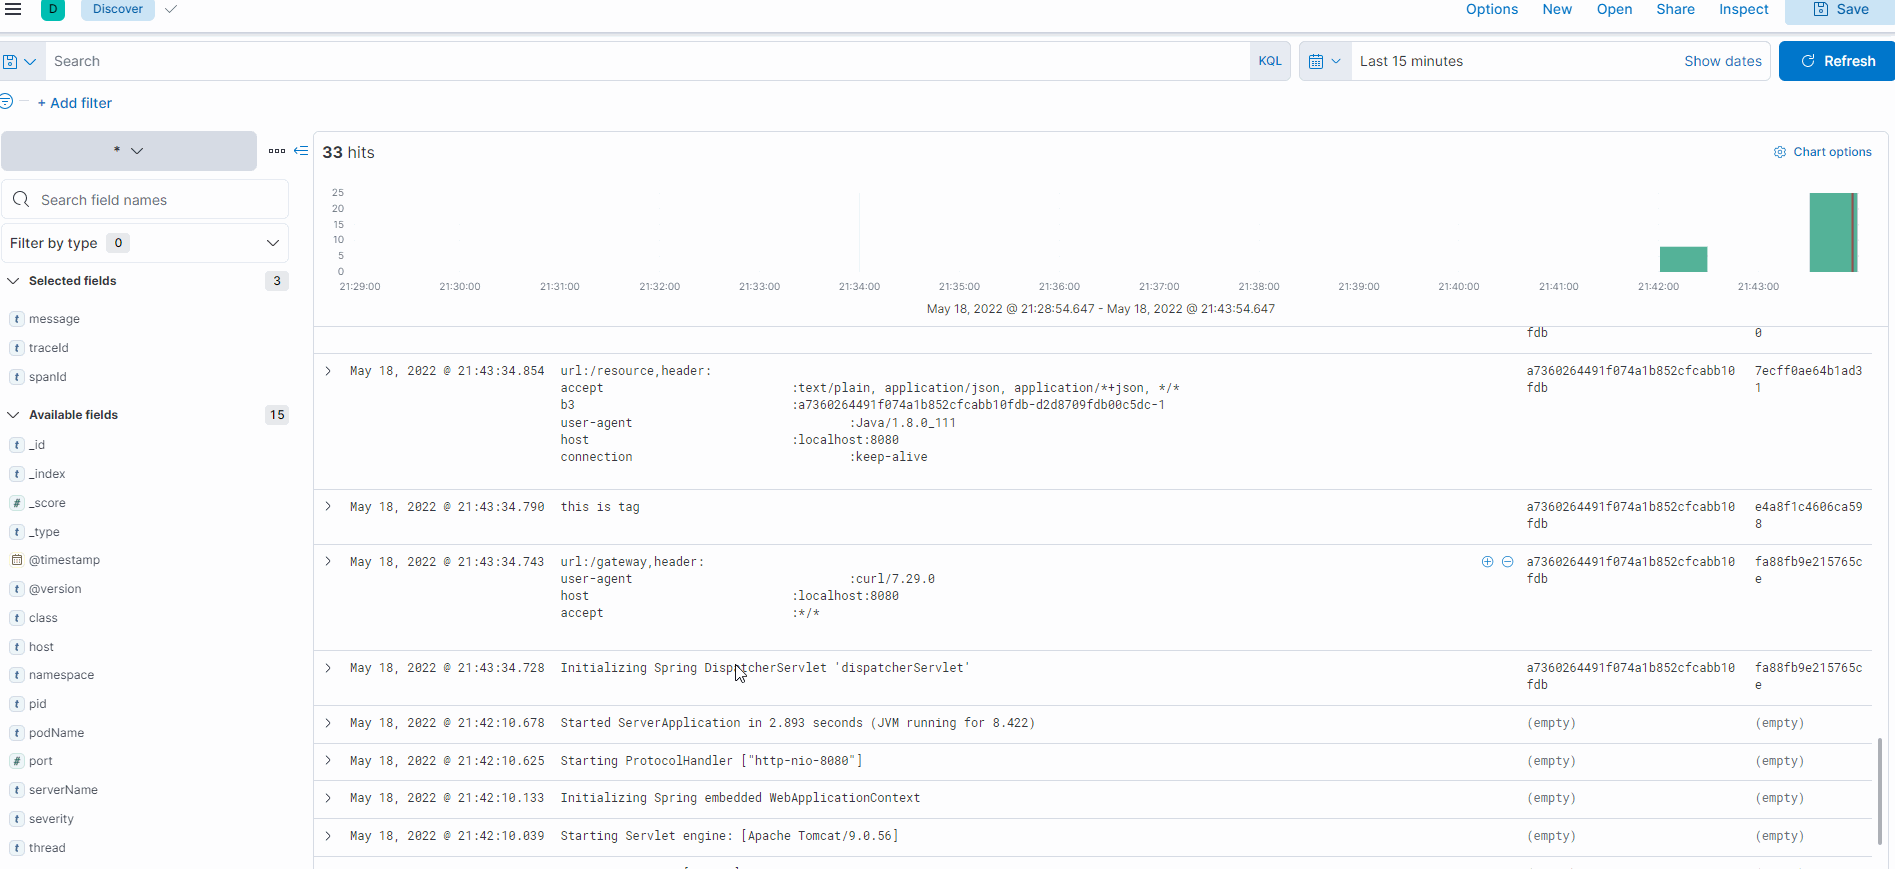
Task: Click the @version field type icon
Action: 17,589
